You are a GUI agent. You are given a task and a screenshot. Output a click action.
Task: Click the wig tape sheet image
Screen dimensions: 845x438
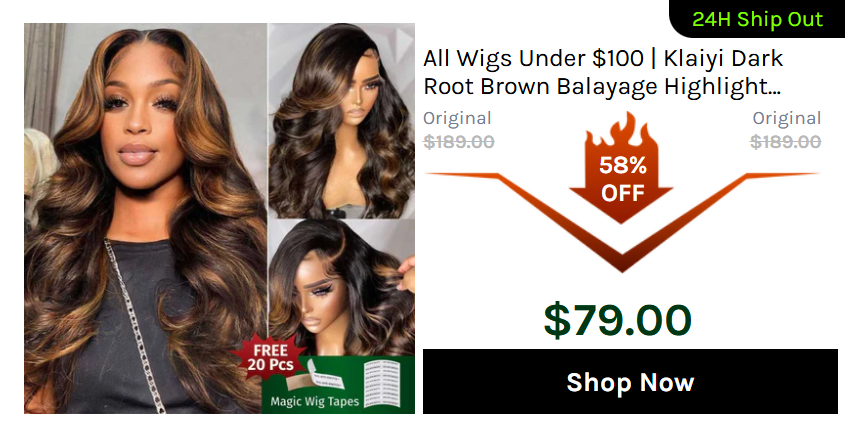point(382,383)
